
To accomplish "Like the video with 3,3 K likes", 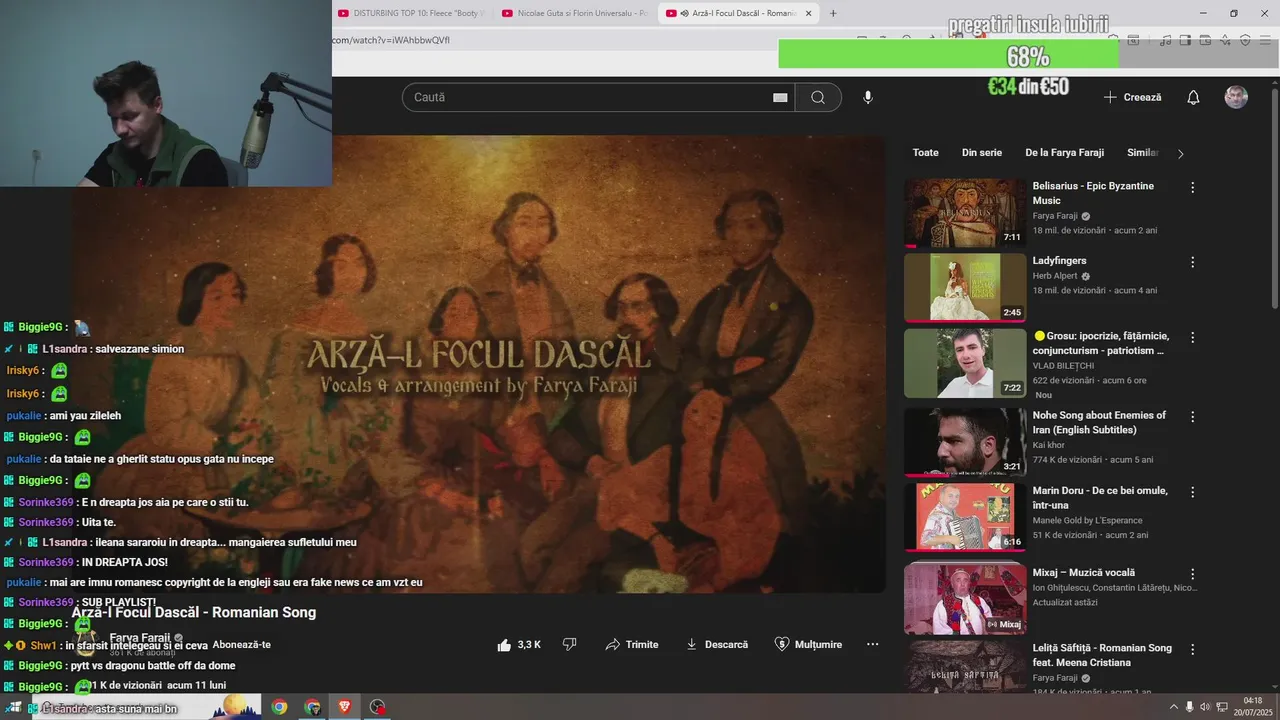I will pos(519,645).
